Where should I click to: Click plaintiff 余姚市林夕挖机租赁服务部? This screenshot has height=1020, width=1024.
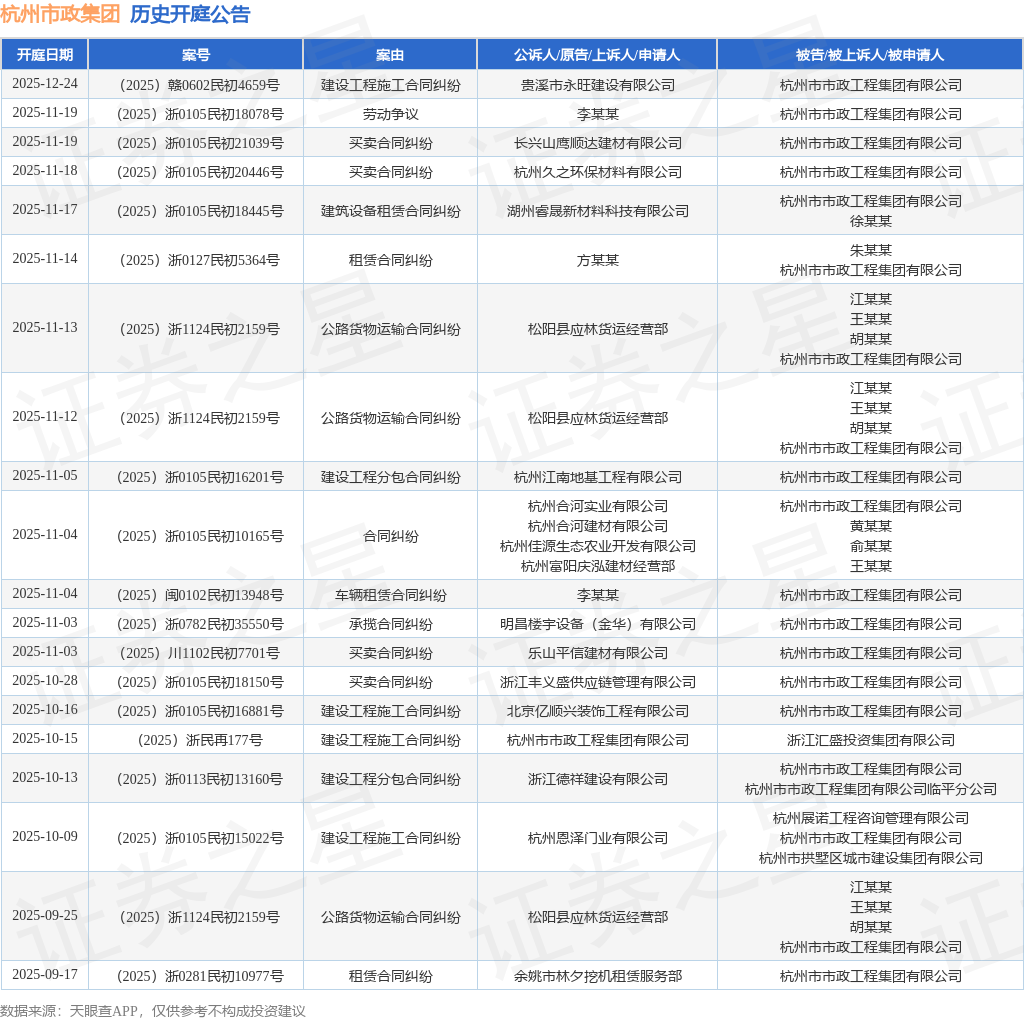tap(598, 976)
